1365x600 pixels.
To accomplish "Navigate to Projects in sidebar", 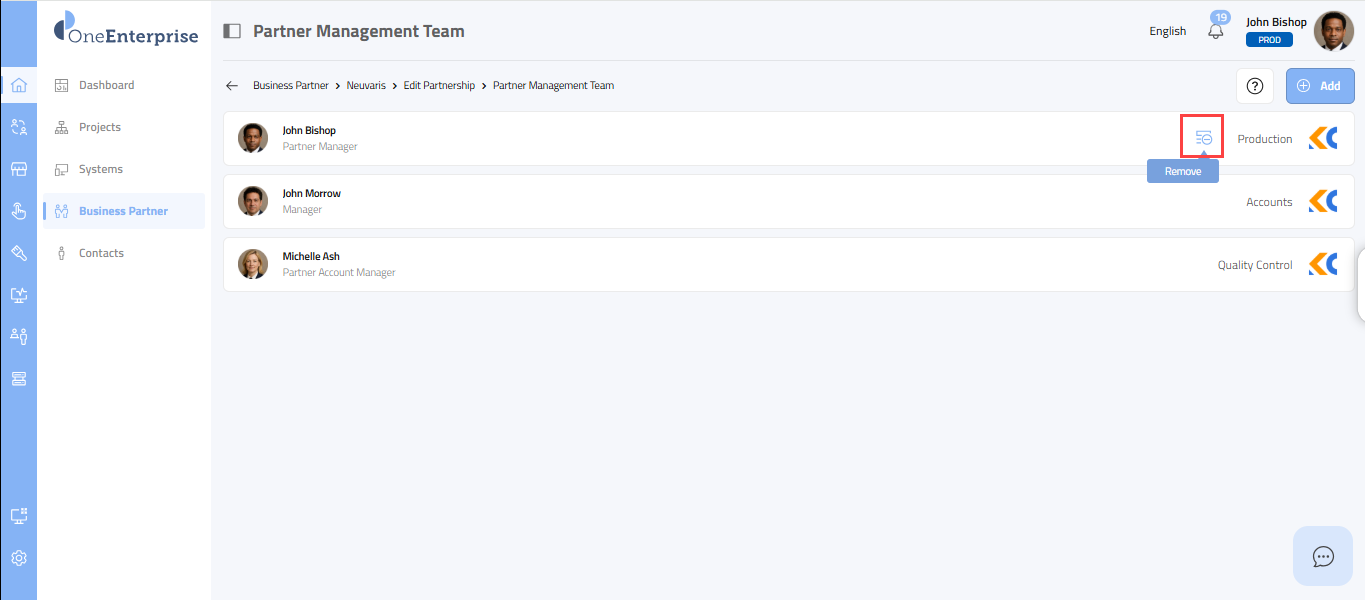I will 100,127.
